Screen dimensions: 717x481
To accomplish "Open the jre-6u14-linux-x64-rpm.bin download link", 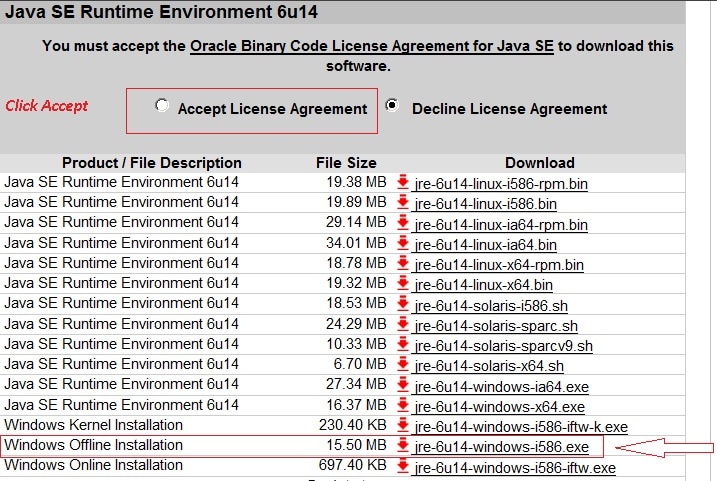I will [499, 265].
